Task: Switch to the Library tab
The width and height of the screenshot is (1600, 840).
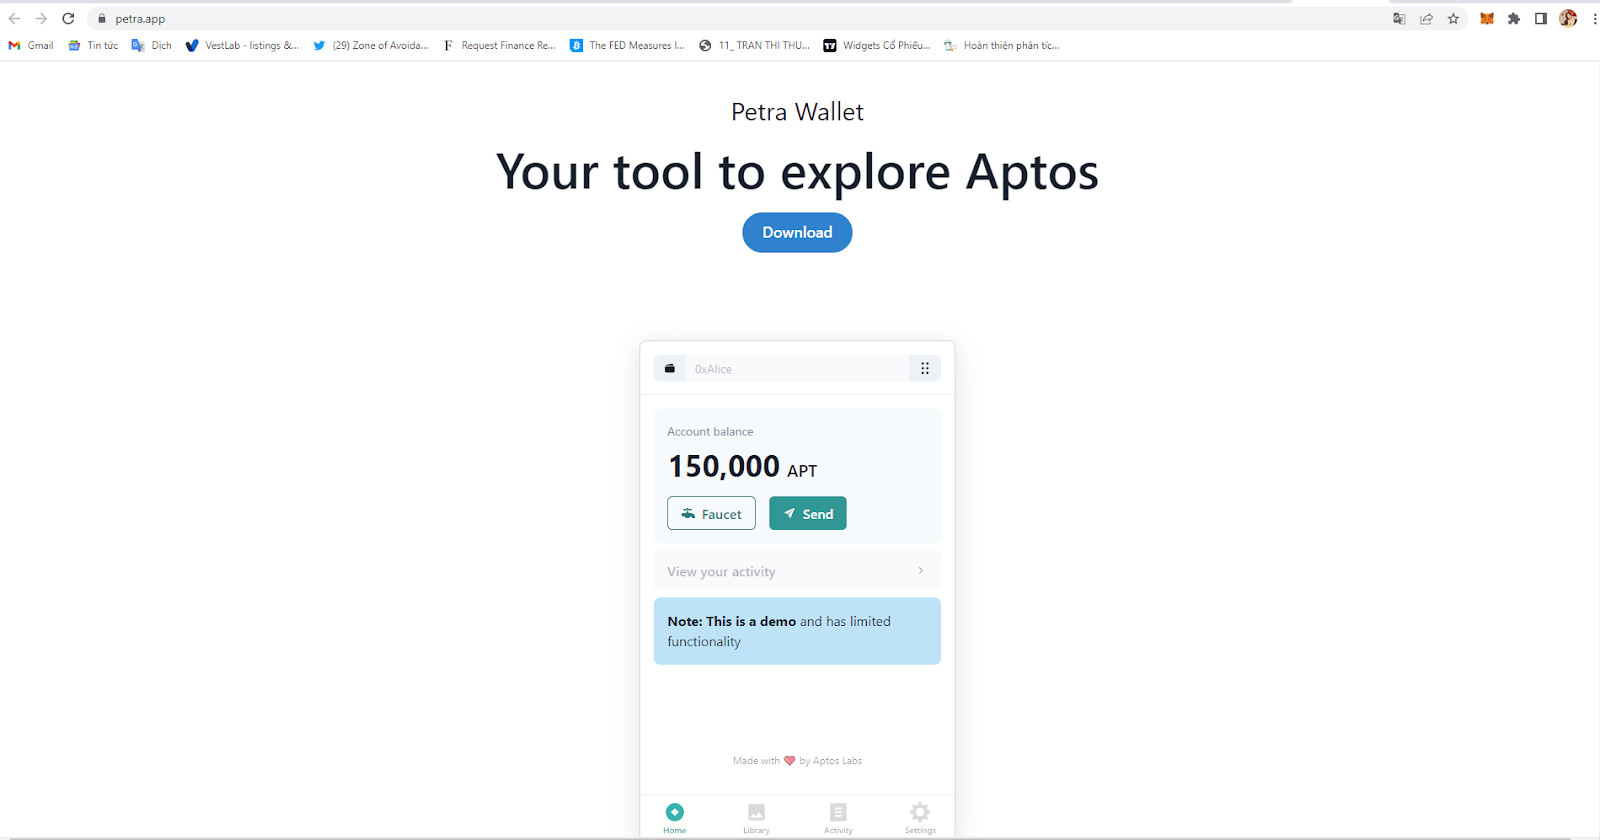Action: (x=756, y=817)
